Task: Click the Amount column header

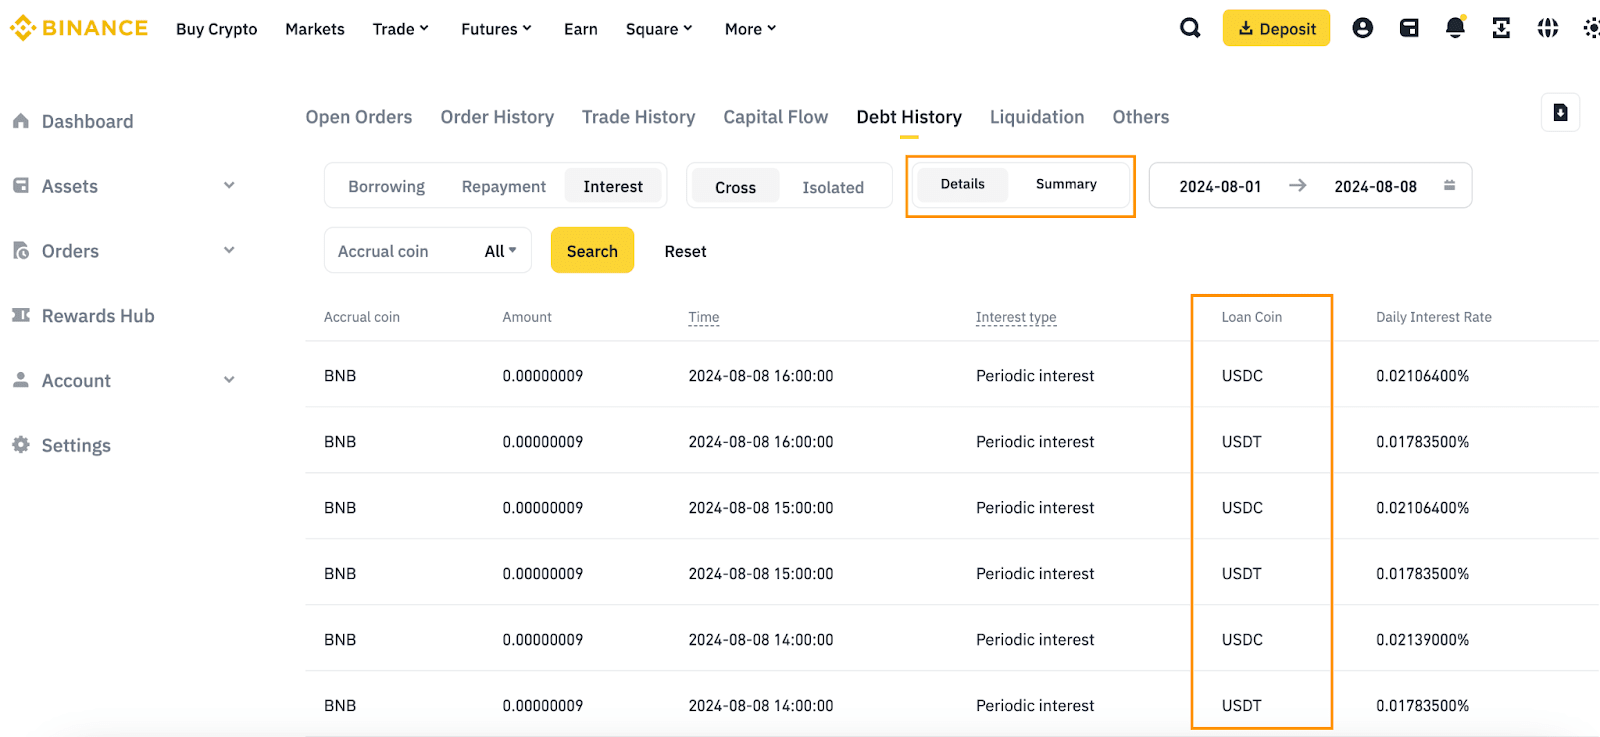Action: [527, 317]
